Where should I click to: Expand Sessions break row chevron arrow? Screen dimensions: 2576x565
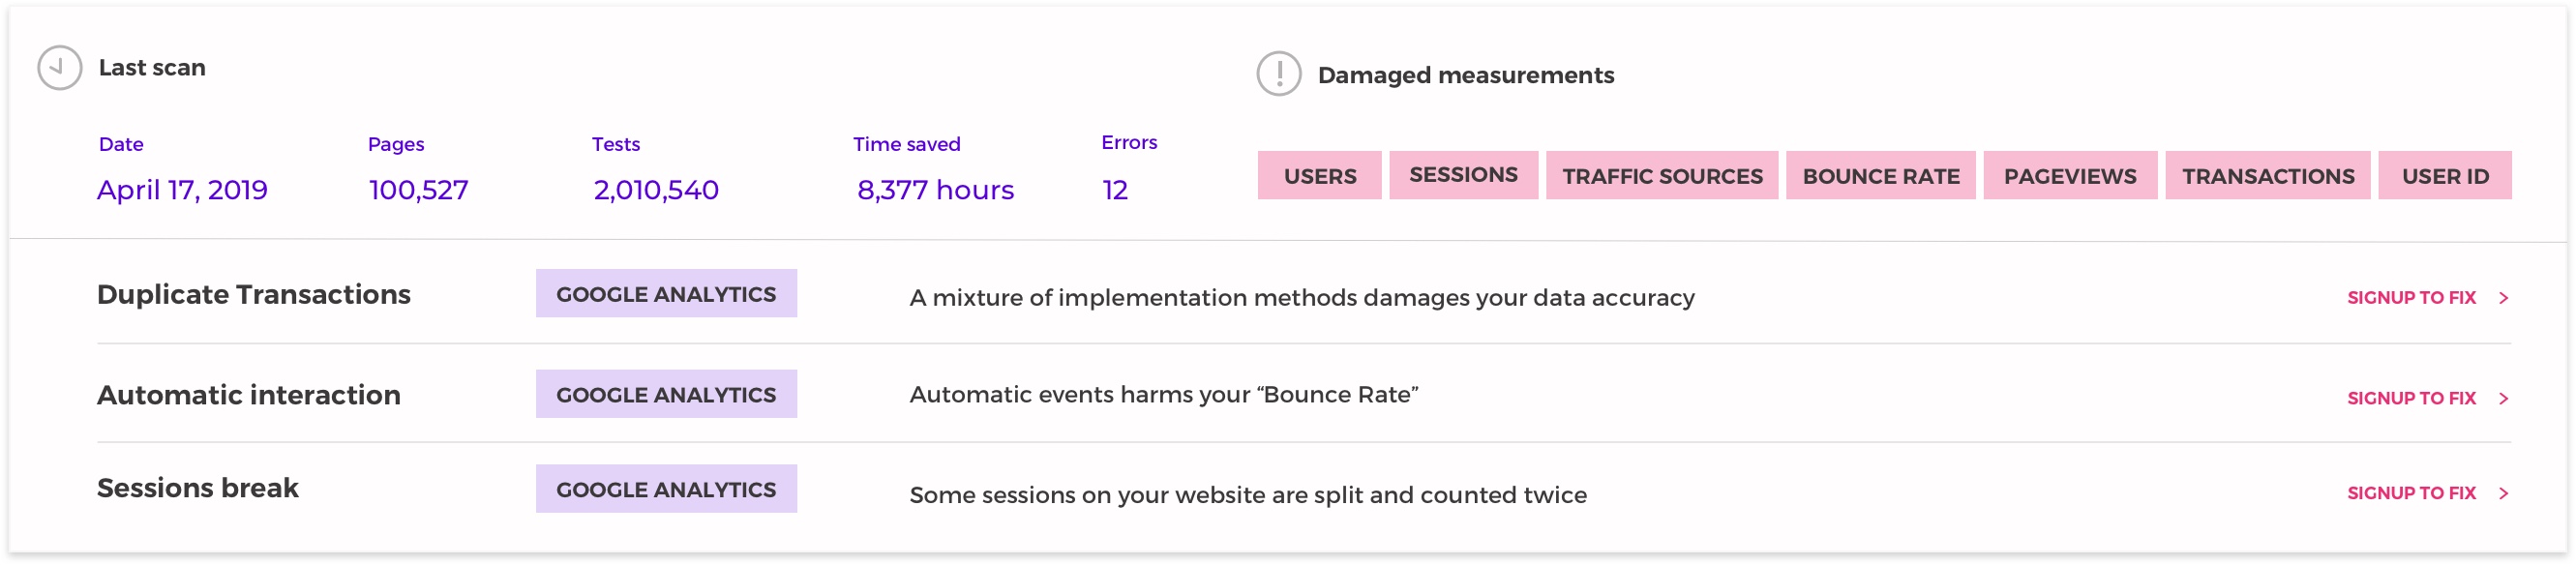tap(2504, 494)
